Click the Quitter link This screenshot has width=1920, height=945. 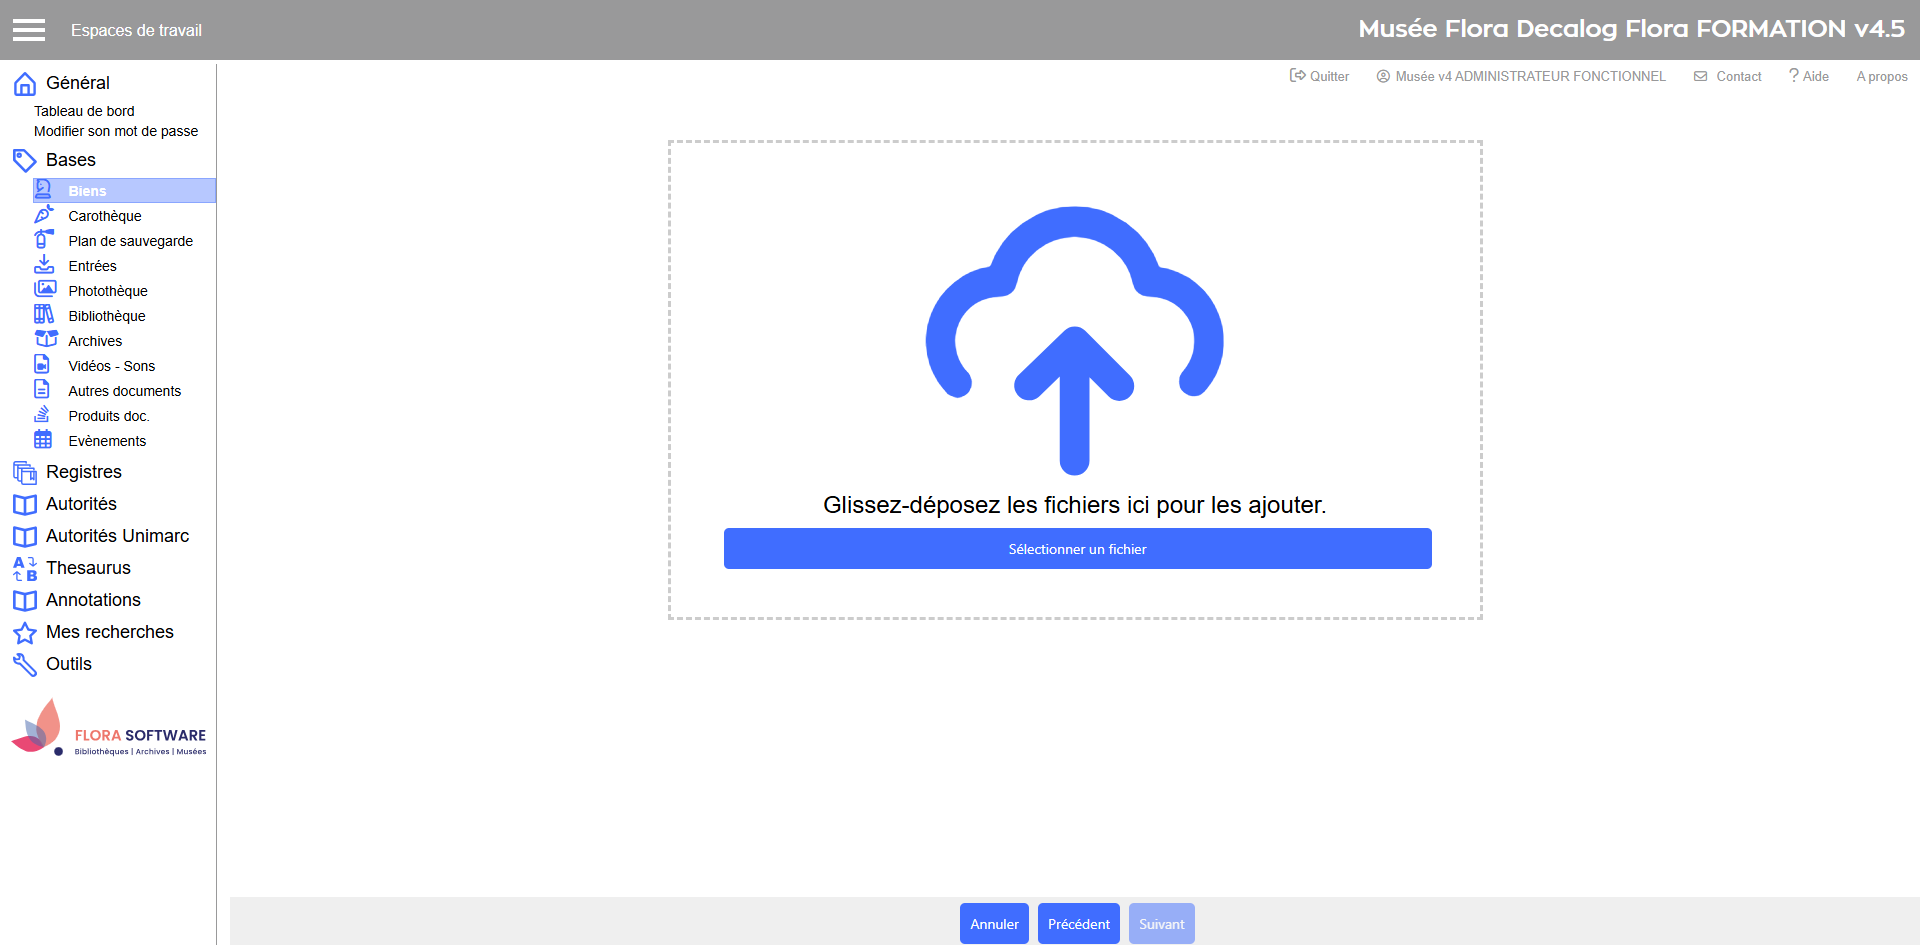click(x=1319, y=76)
